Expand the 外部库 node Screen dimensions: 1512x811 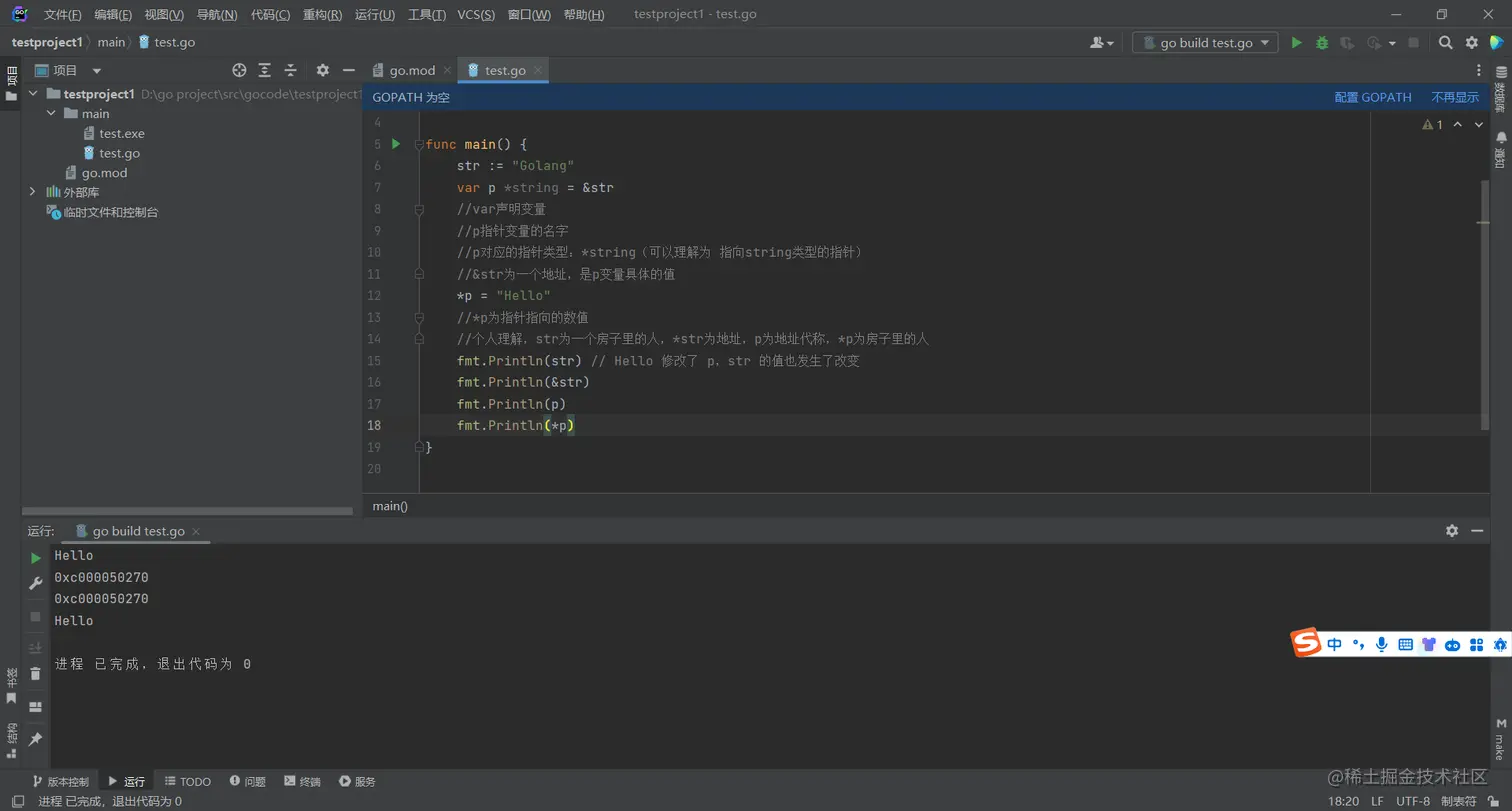[33, 192]
